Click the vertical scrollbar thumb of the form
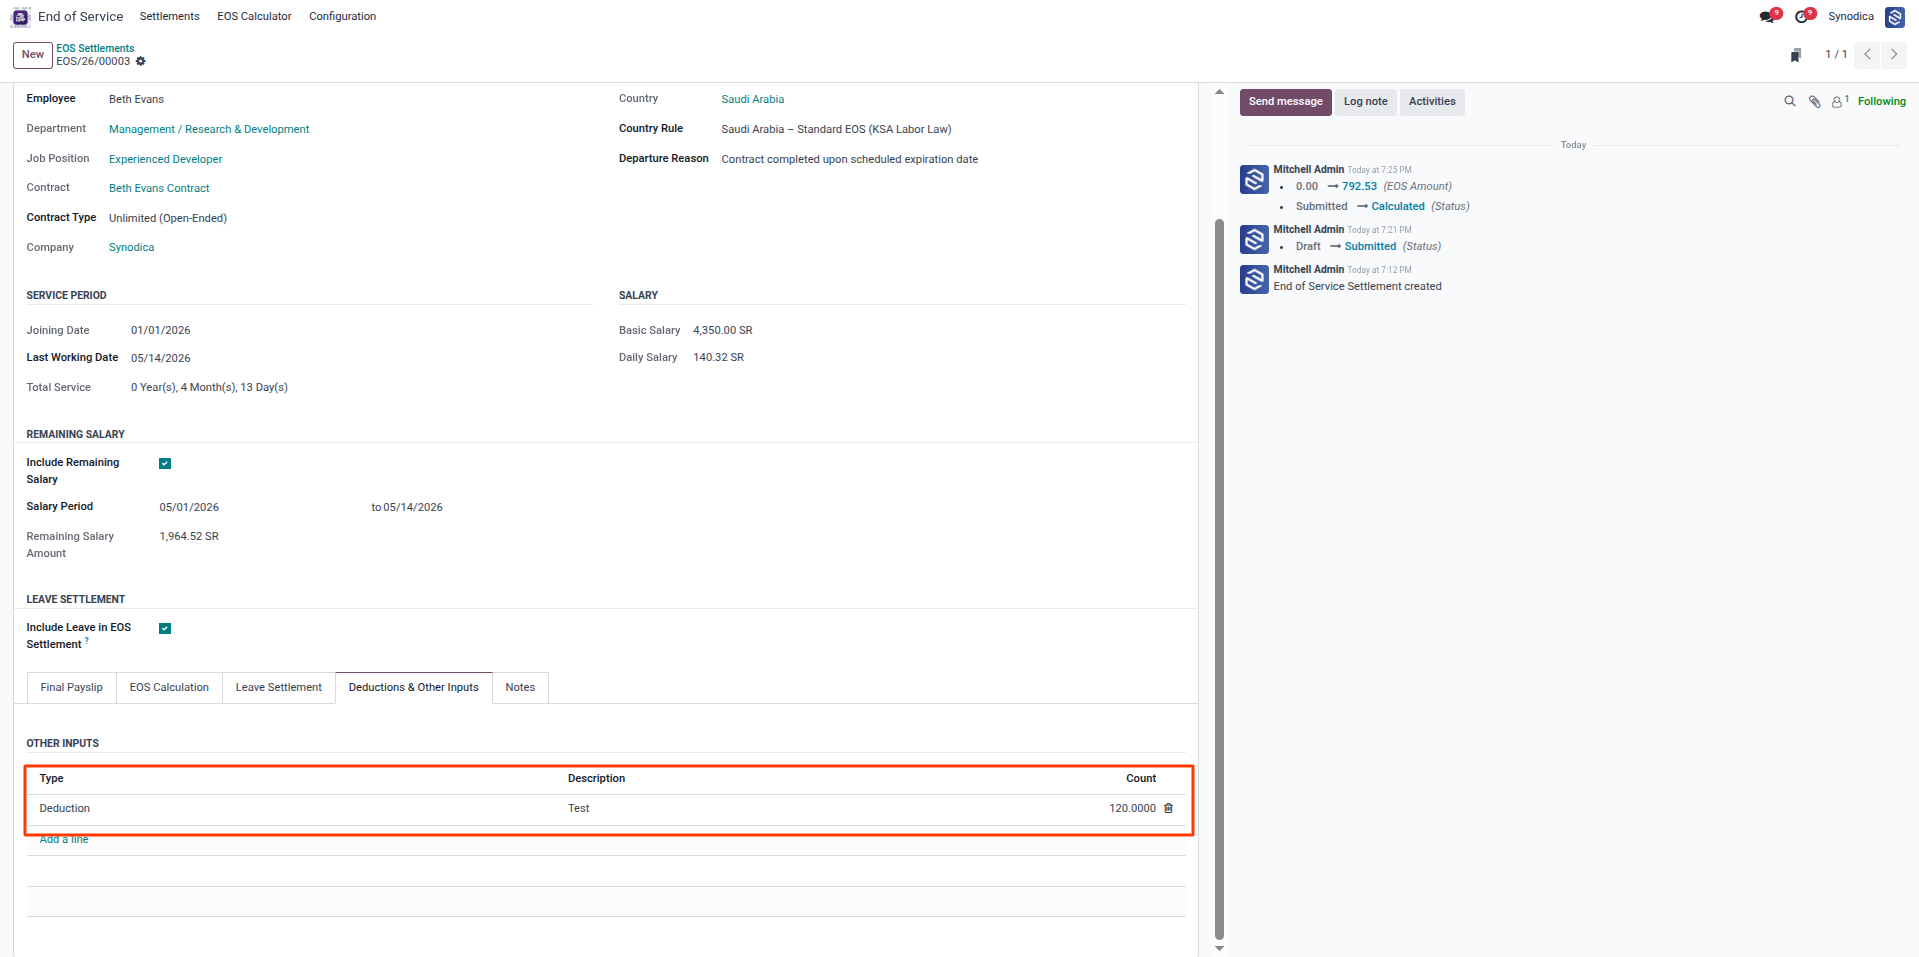Image resolution: width=1919 pixels, height=957 pixels. (x=1218, y=578)
